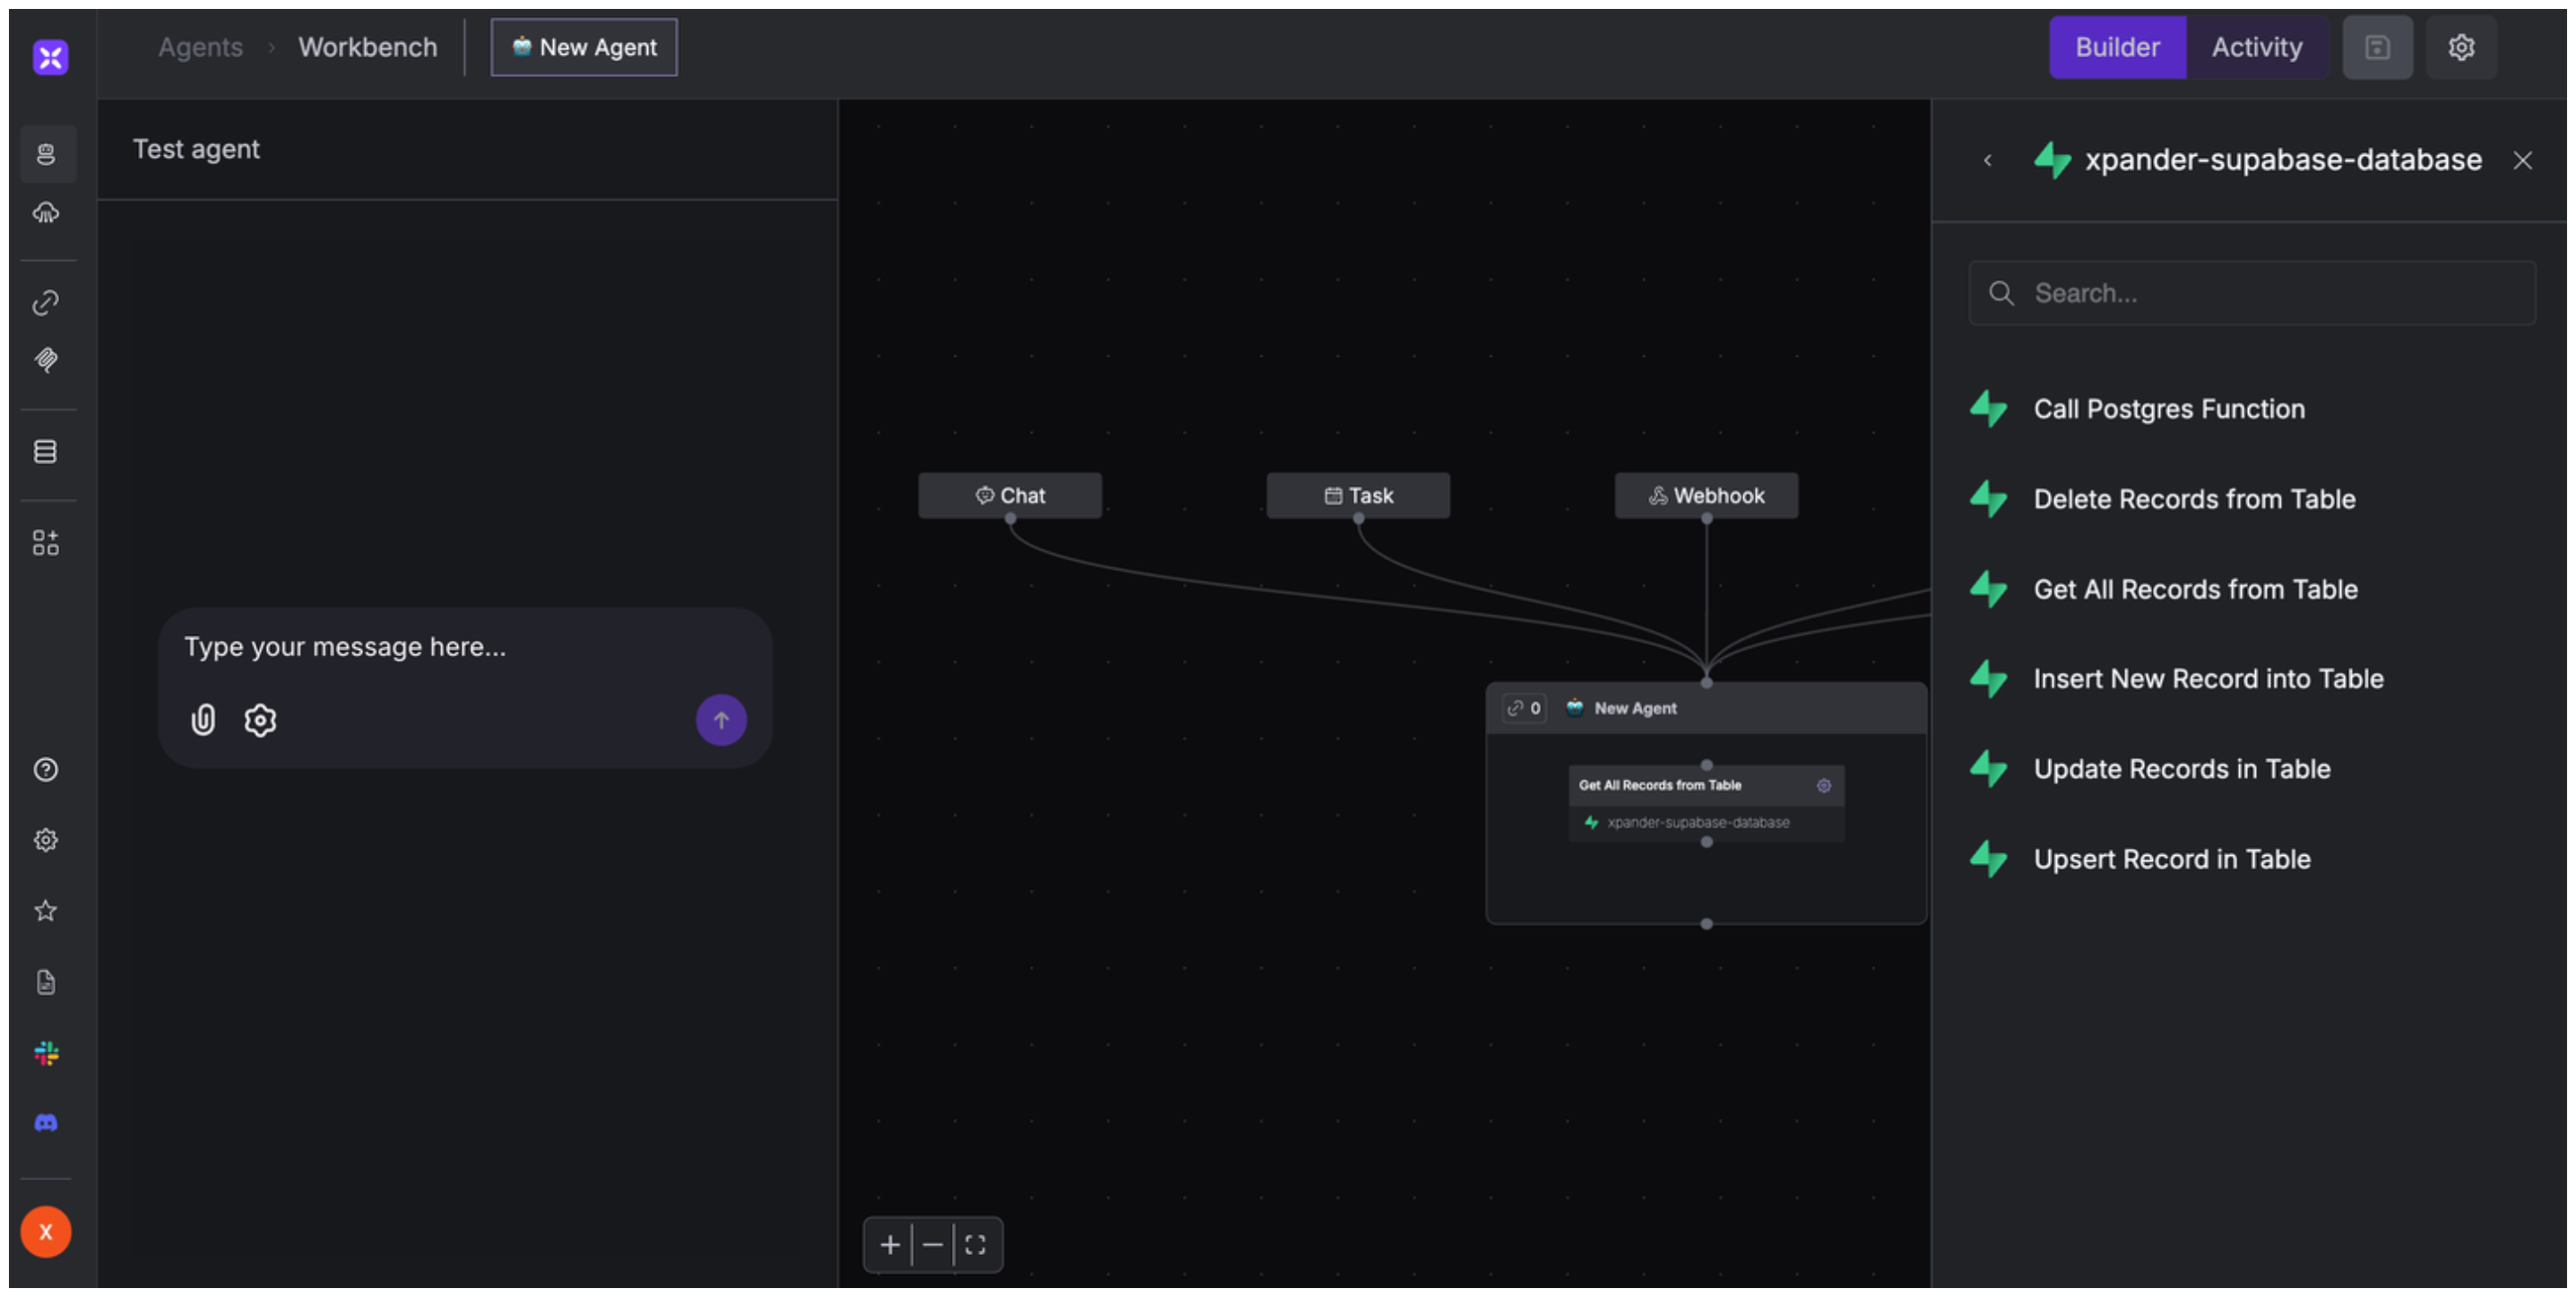Select Insert New Record into Table
The height and width of the screenshot is (1297, 2576).
tap(2208, 679)
